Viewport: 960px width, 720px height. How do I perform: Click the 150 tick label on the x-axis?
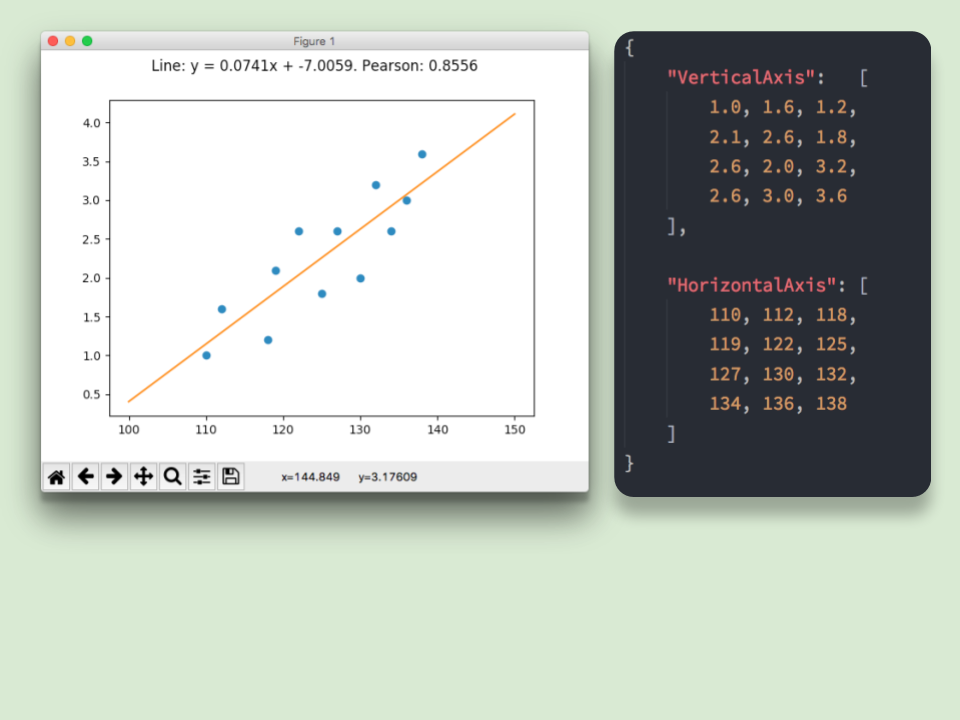514,429
